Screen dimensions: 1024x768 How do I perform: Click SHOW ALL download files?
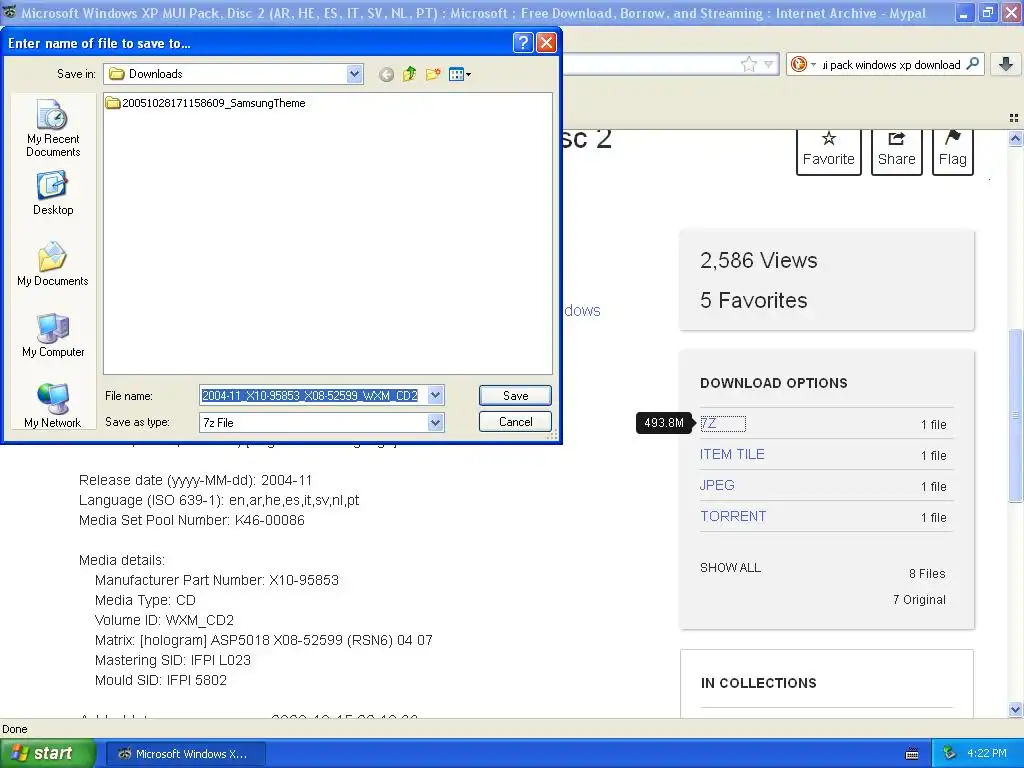[730, 568]
